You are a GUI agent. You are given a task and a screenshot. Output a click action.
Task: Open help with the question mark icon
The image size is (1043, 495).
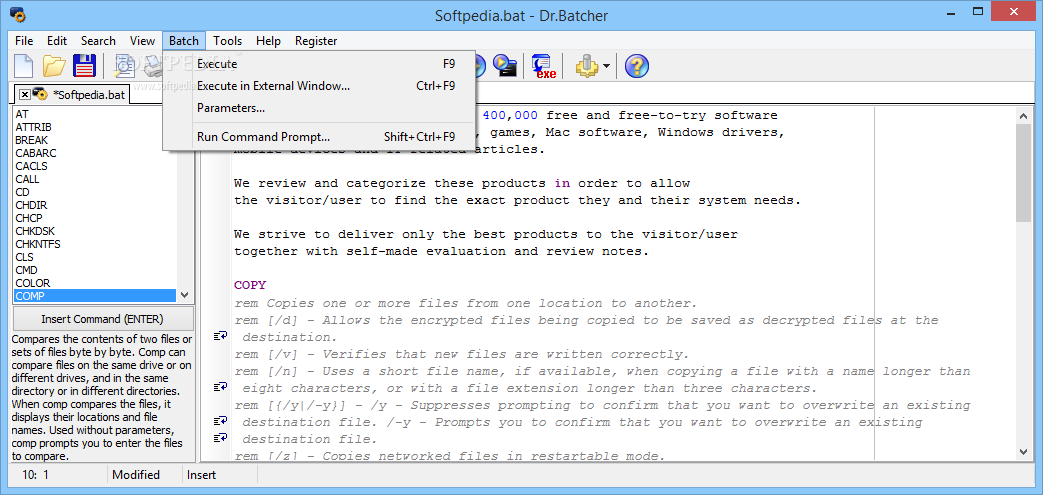point(637,66)
